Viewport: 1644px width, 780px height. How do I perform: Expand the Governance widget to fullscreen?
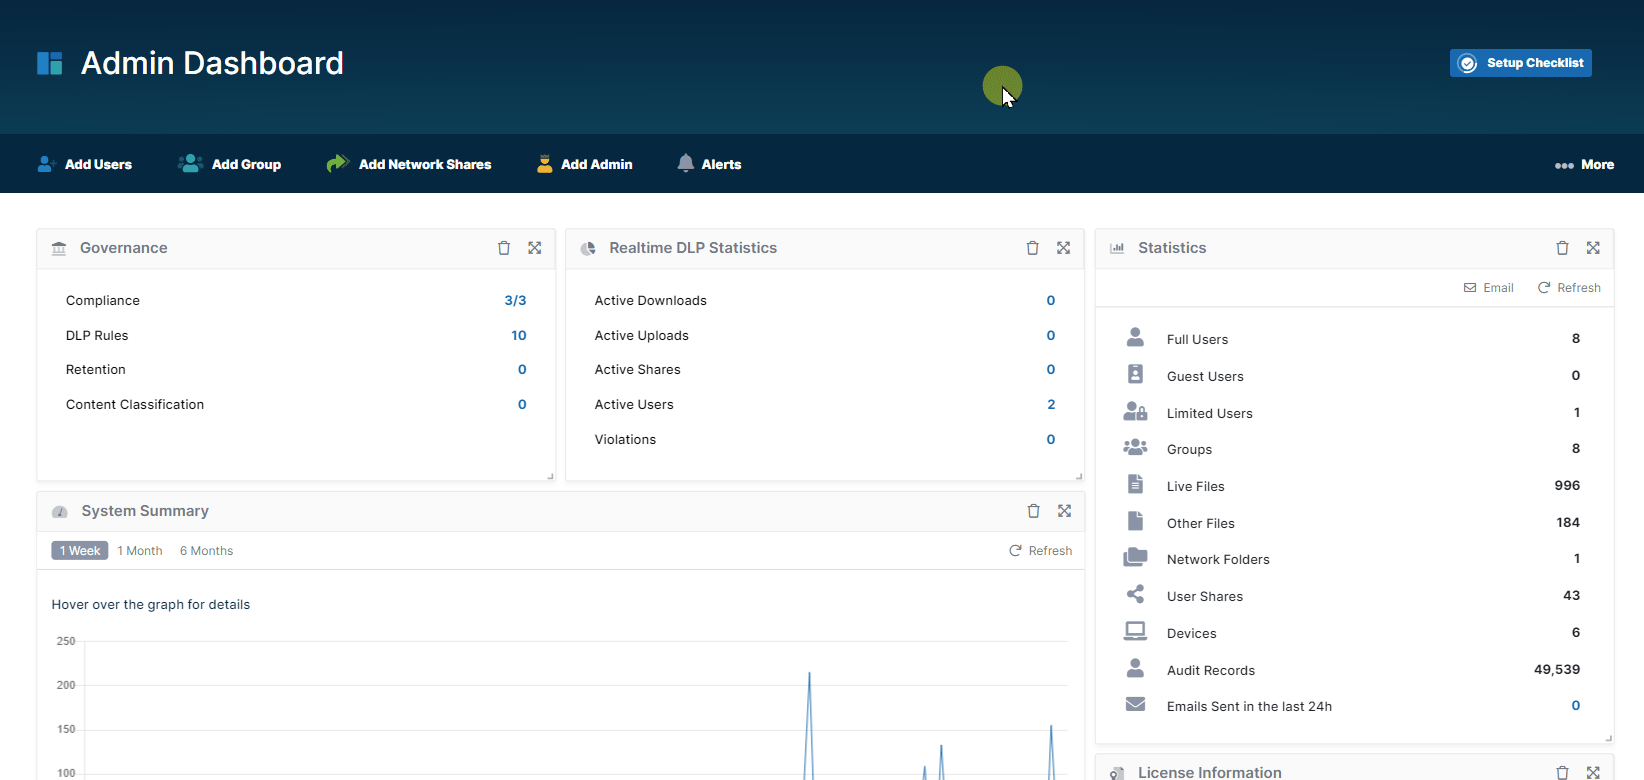[x=535, y=248]
